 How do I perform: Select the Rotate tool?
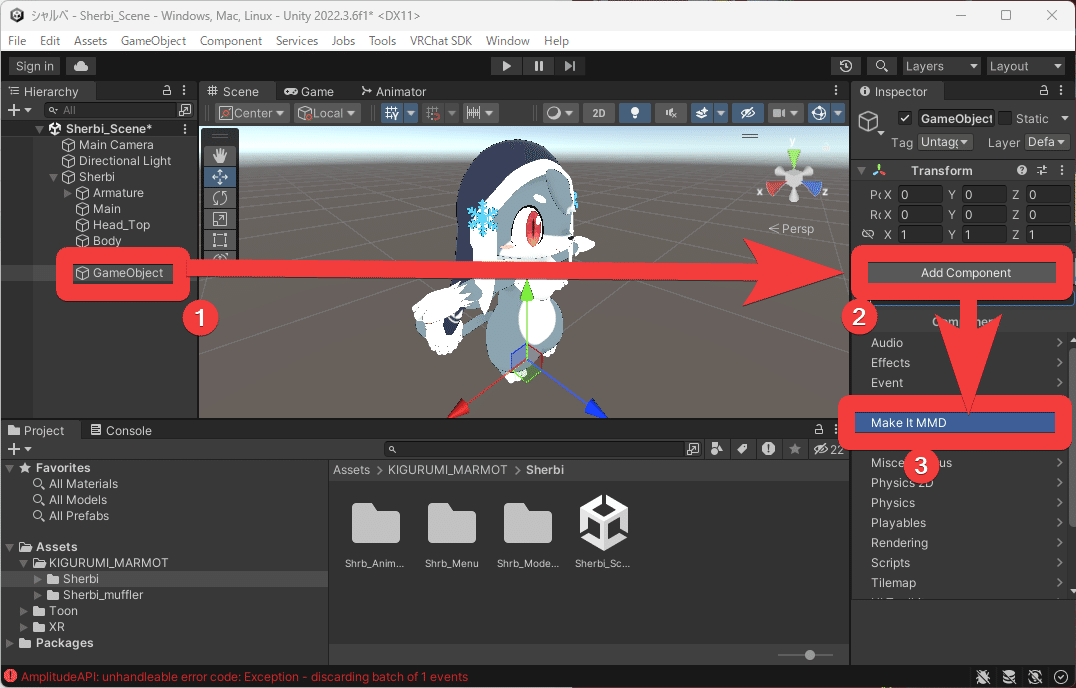point(220,198)
